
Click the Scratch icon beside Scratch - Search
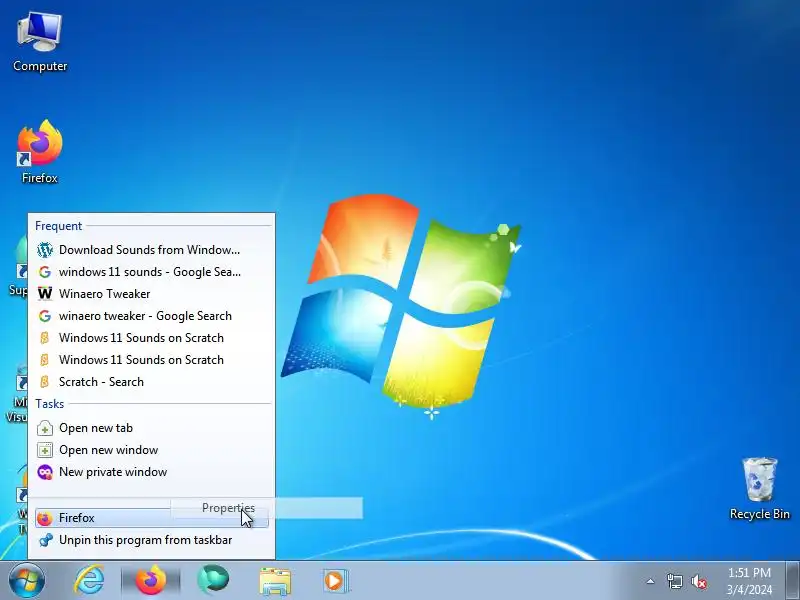click(x=45, y=382)
